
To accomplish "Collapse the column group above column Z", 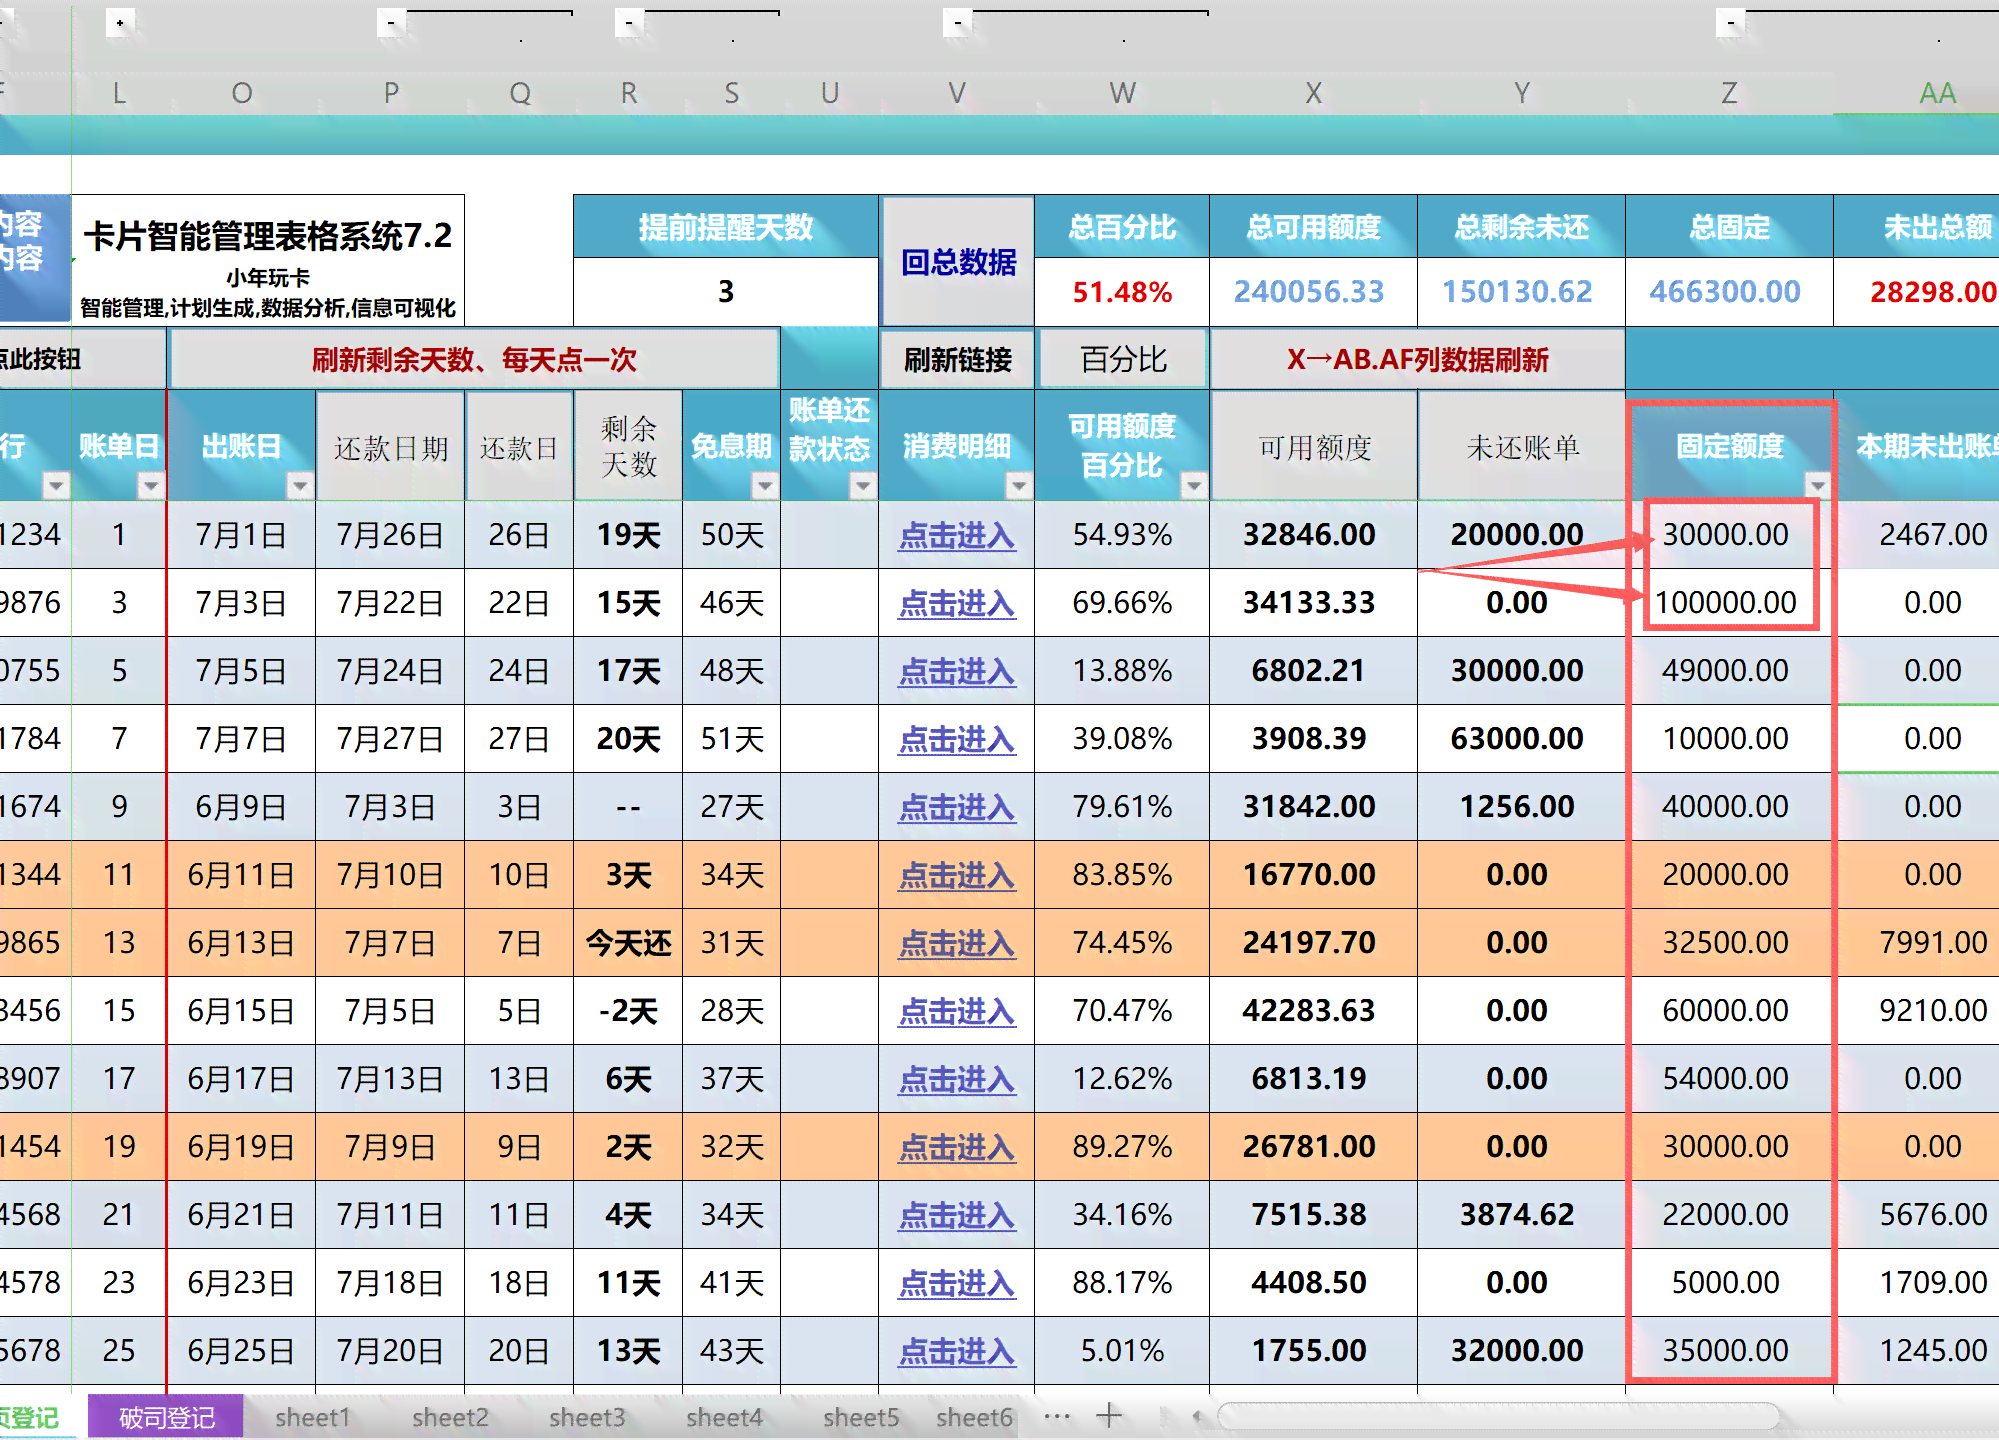I will (1730, 23).
